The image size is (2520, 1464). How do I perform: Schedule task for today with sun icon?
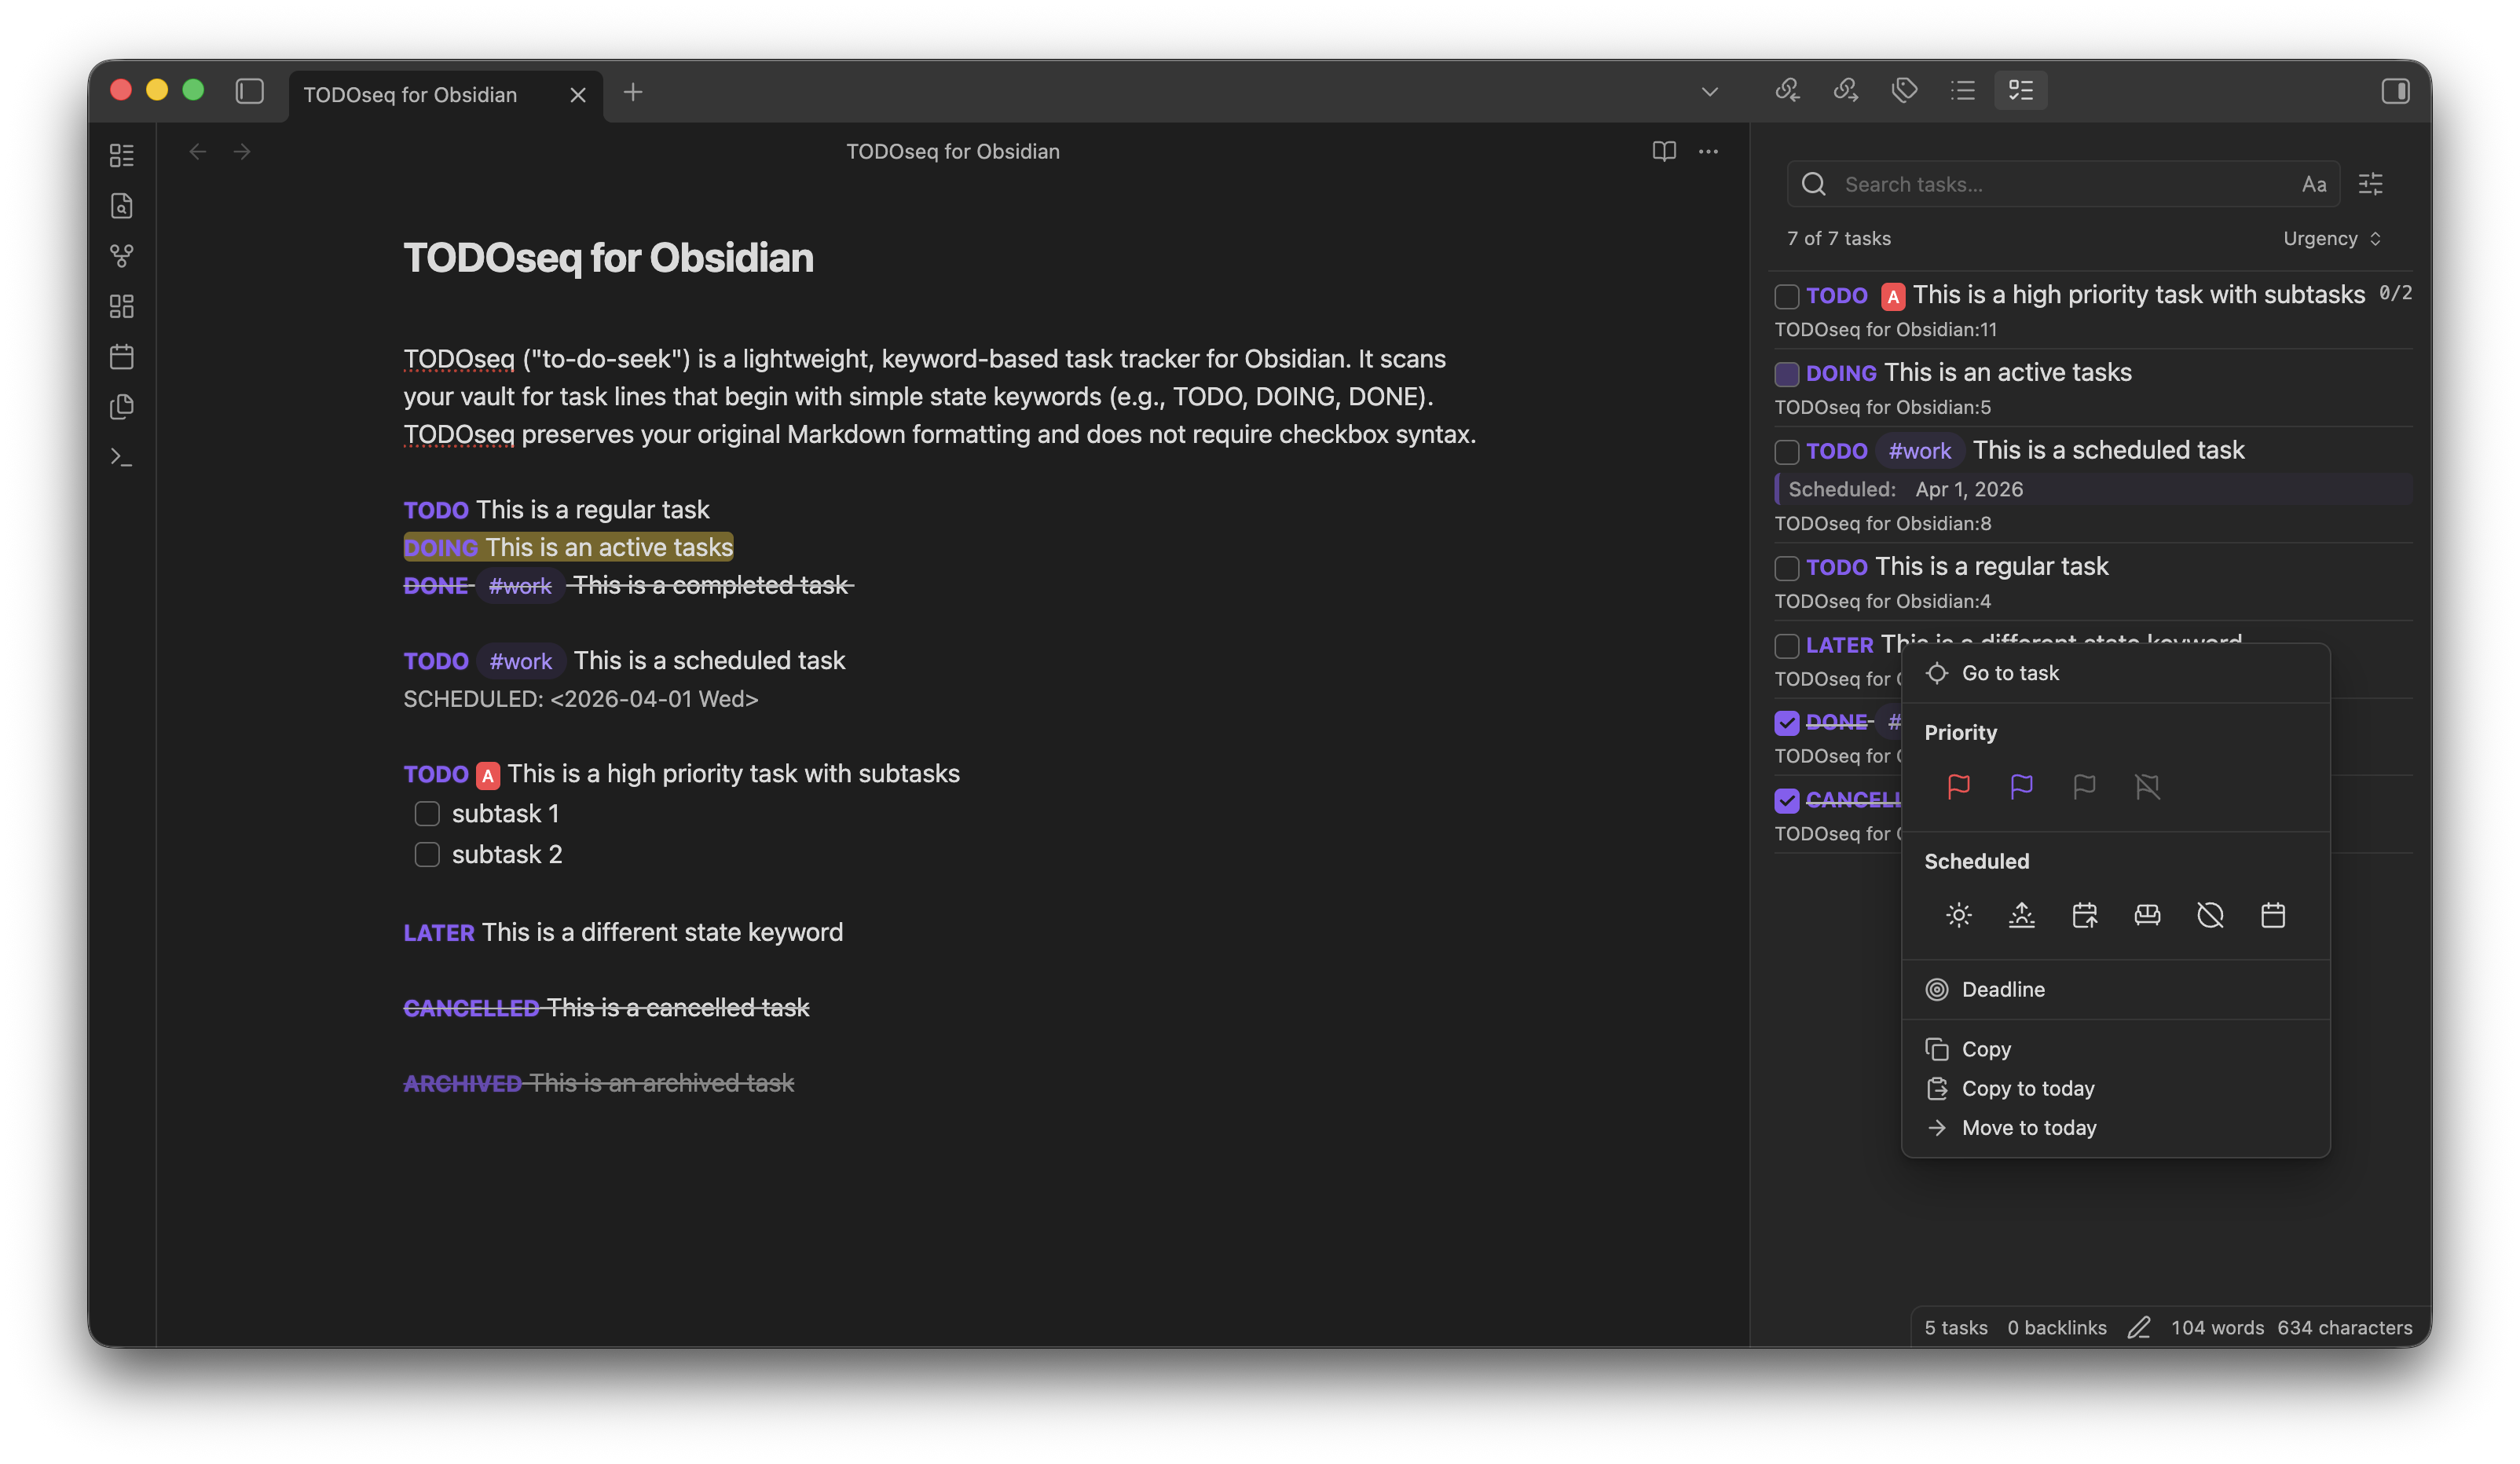[x=1958, y=915]
